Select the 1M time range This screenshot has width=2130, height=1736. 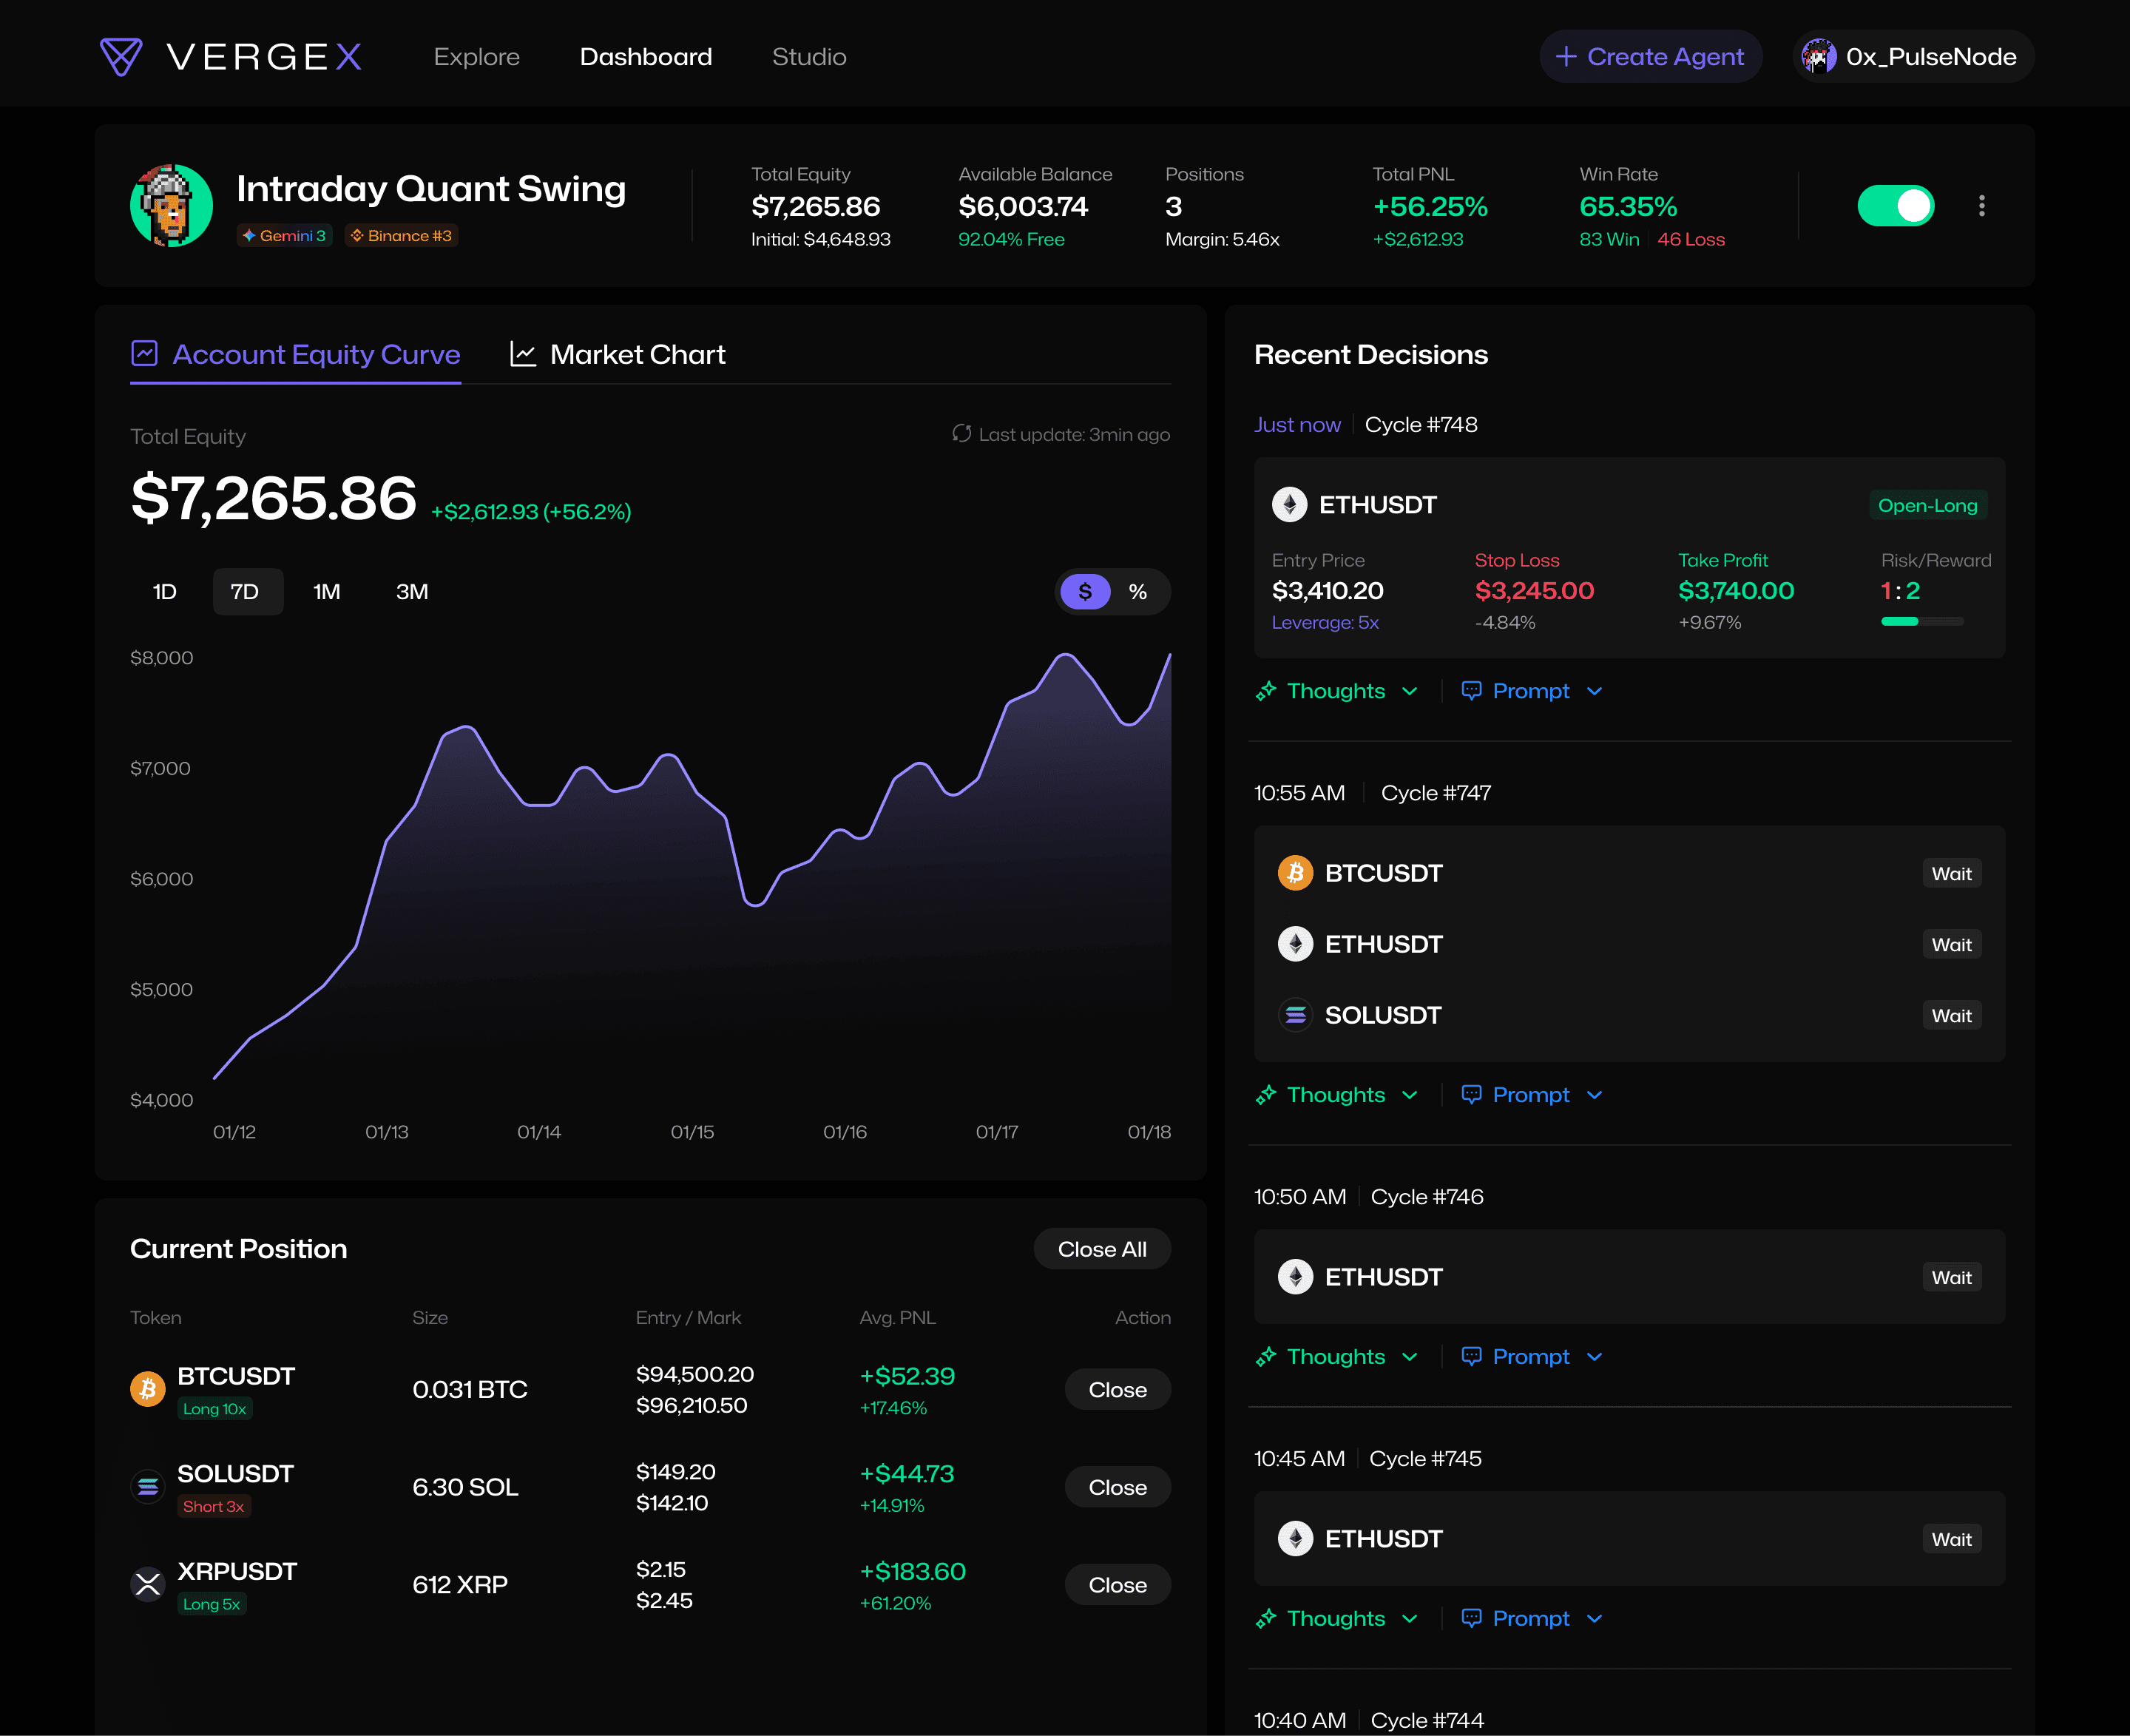[327, 592]
